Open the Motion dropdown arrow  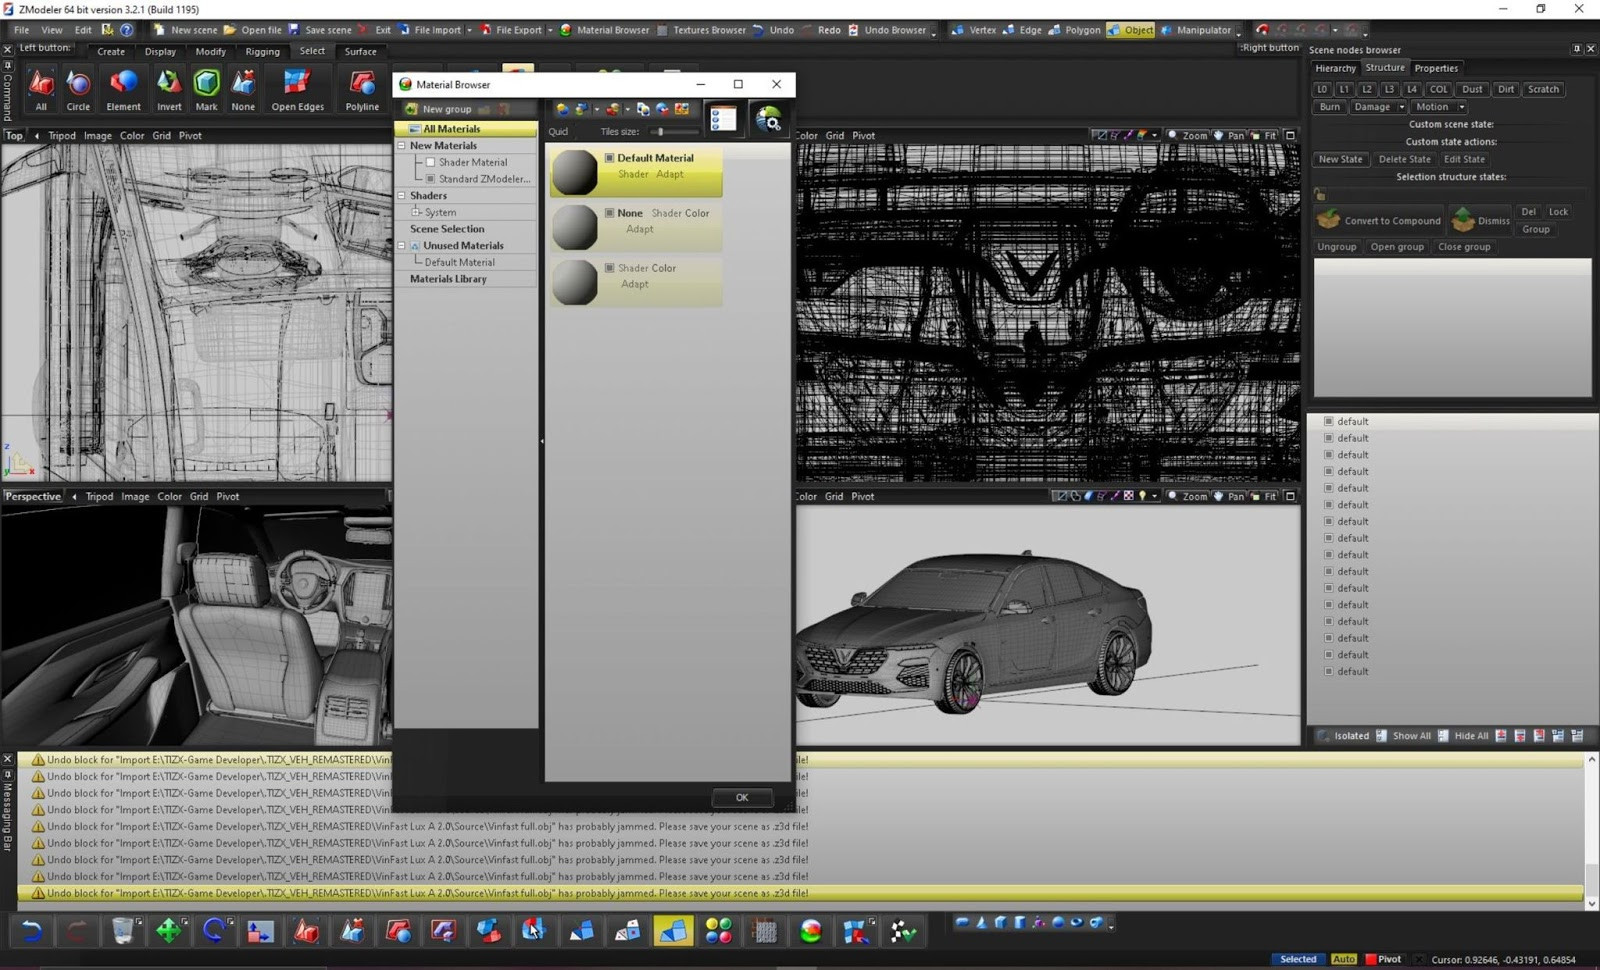(x=1461, y=107)
